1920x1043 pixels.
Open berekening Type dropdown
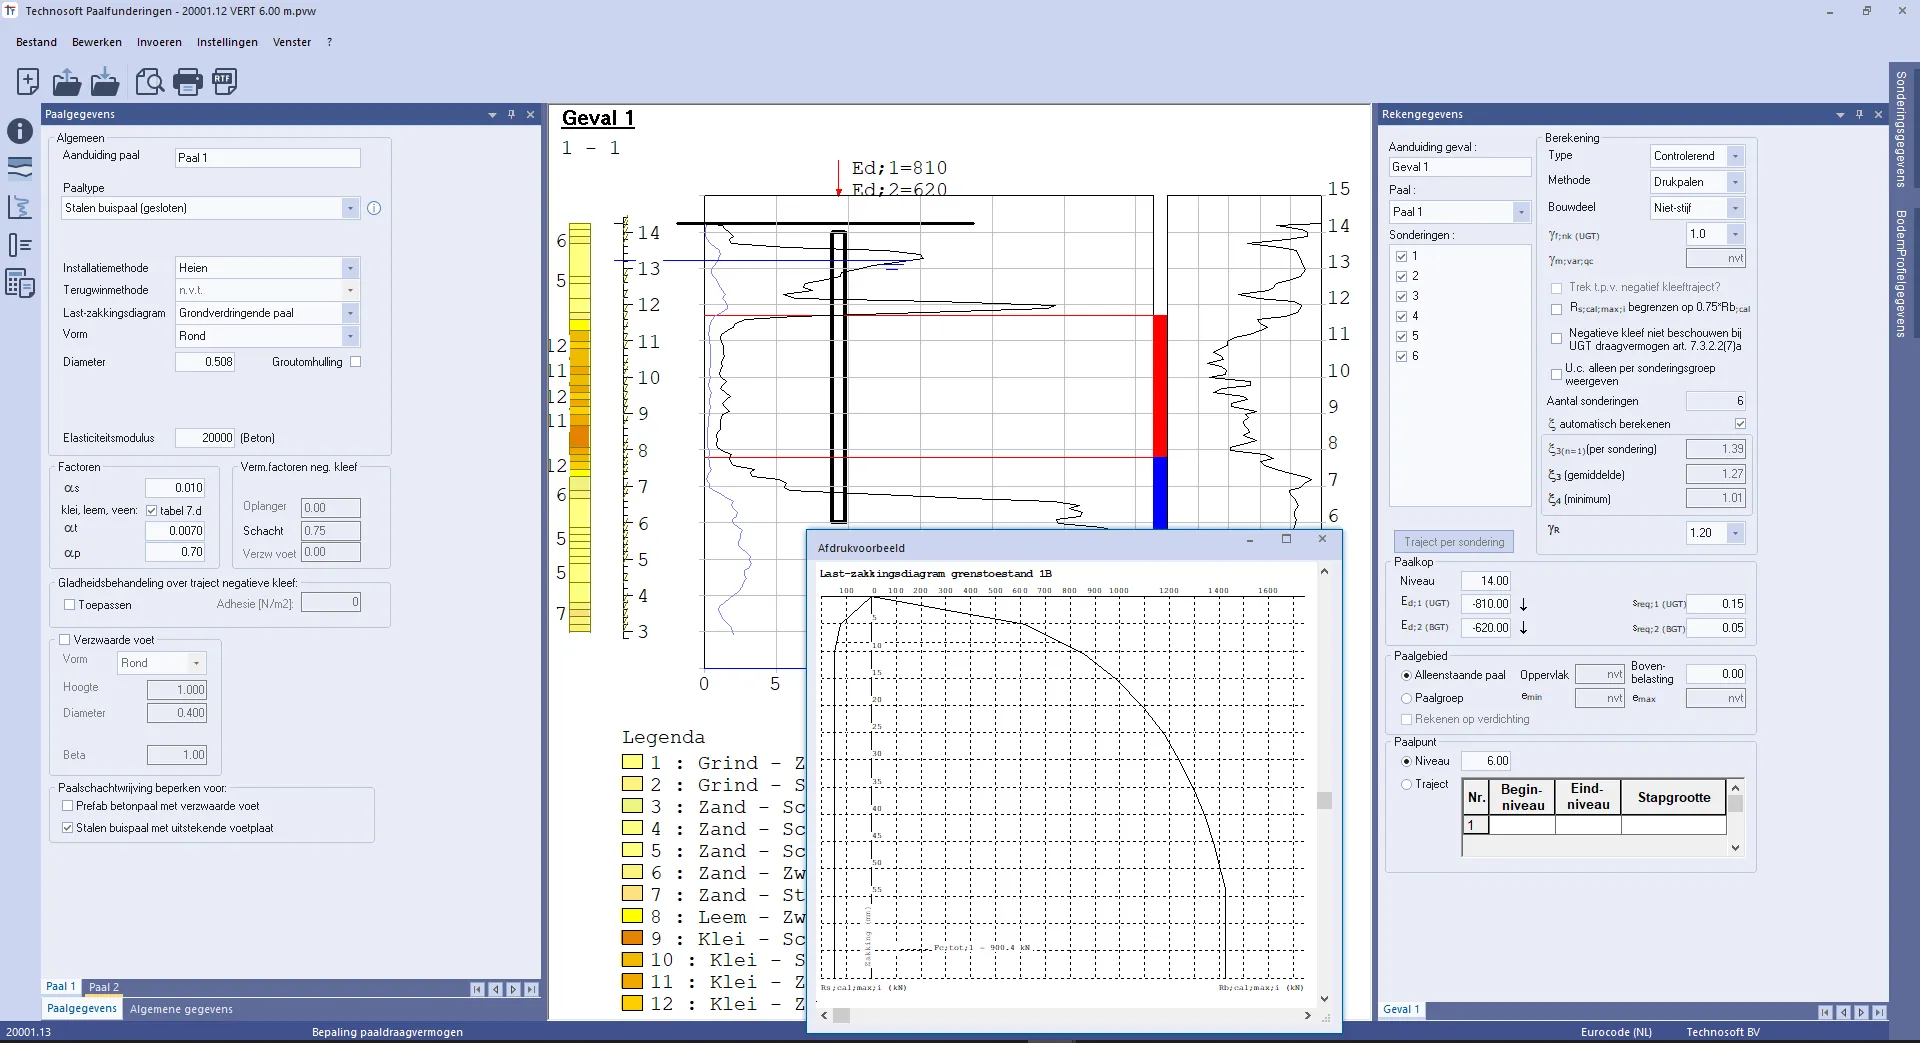[1736, 156]
